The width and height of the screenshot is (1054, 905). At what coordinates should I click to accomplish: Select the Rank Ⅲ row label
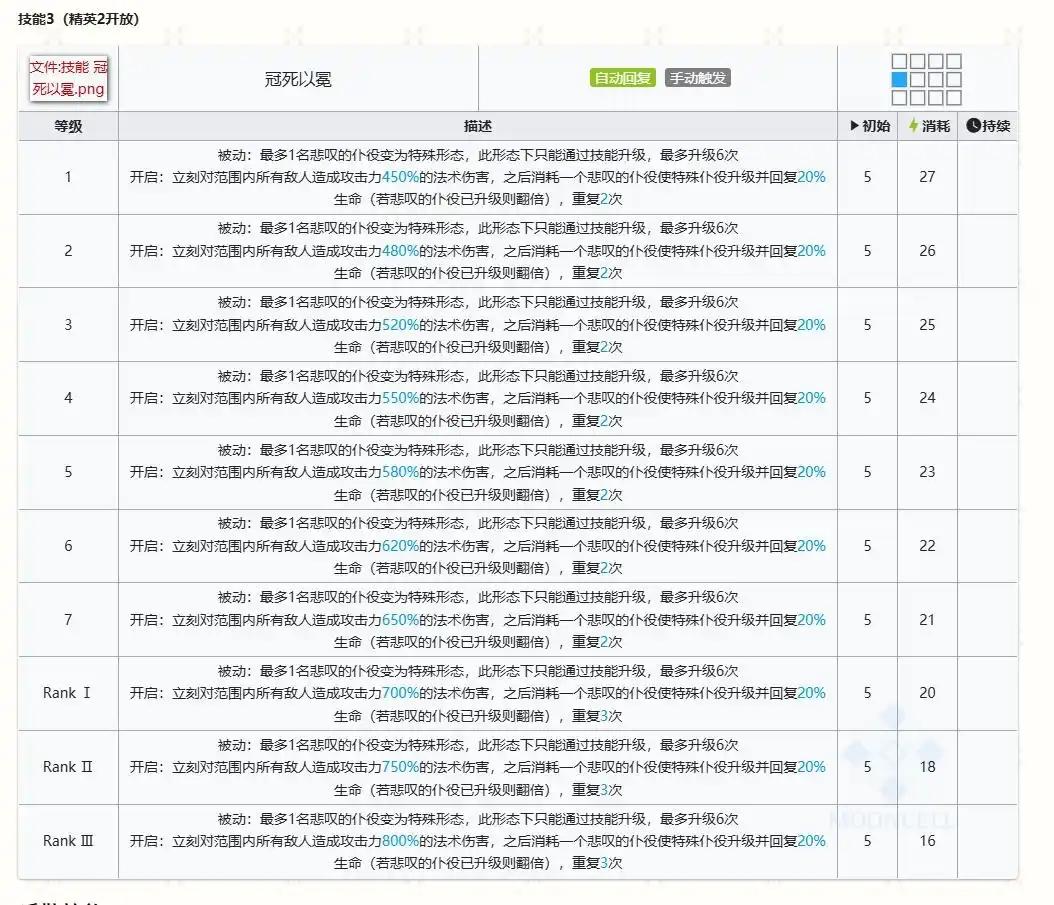click(68, 841)
